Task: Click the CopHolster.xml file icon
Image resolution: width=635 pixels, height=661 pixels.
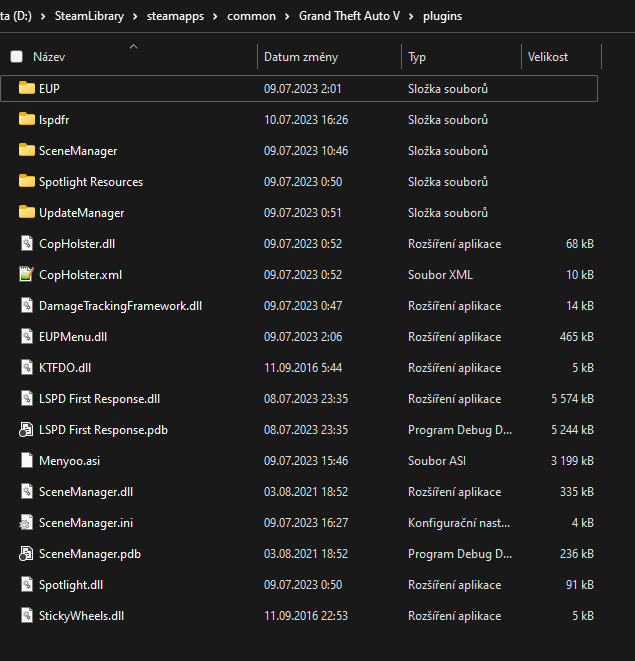Action: click(27, 274)
